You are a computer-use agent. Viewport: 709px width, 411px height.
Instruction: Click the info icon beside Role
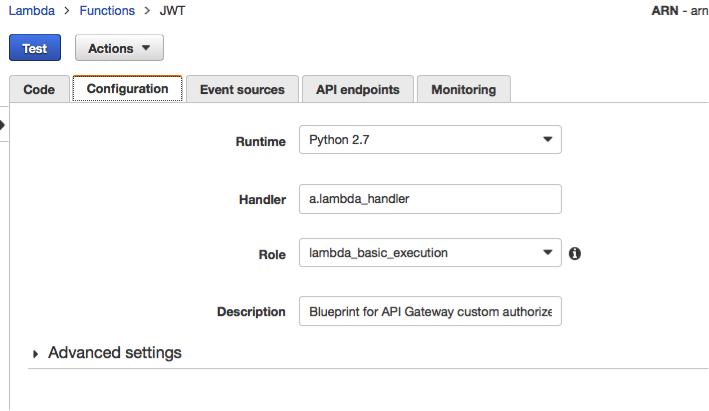[575, 254]
